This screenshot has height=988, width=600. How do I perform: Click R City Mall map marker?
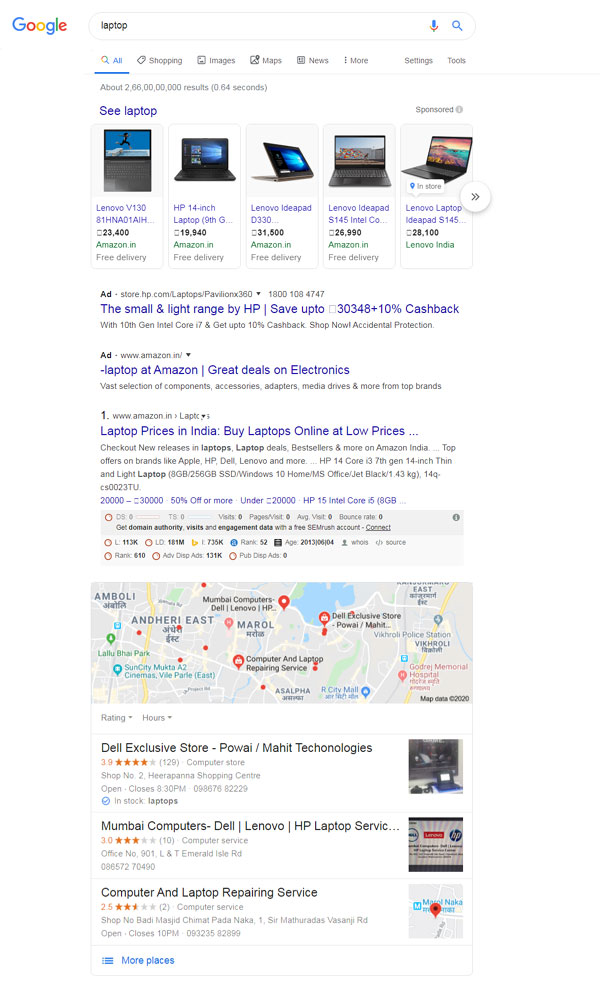(x=366, y=692)
